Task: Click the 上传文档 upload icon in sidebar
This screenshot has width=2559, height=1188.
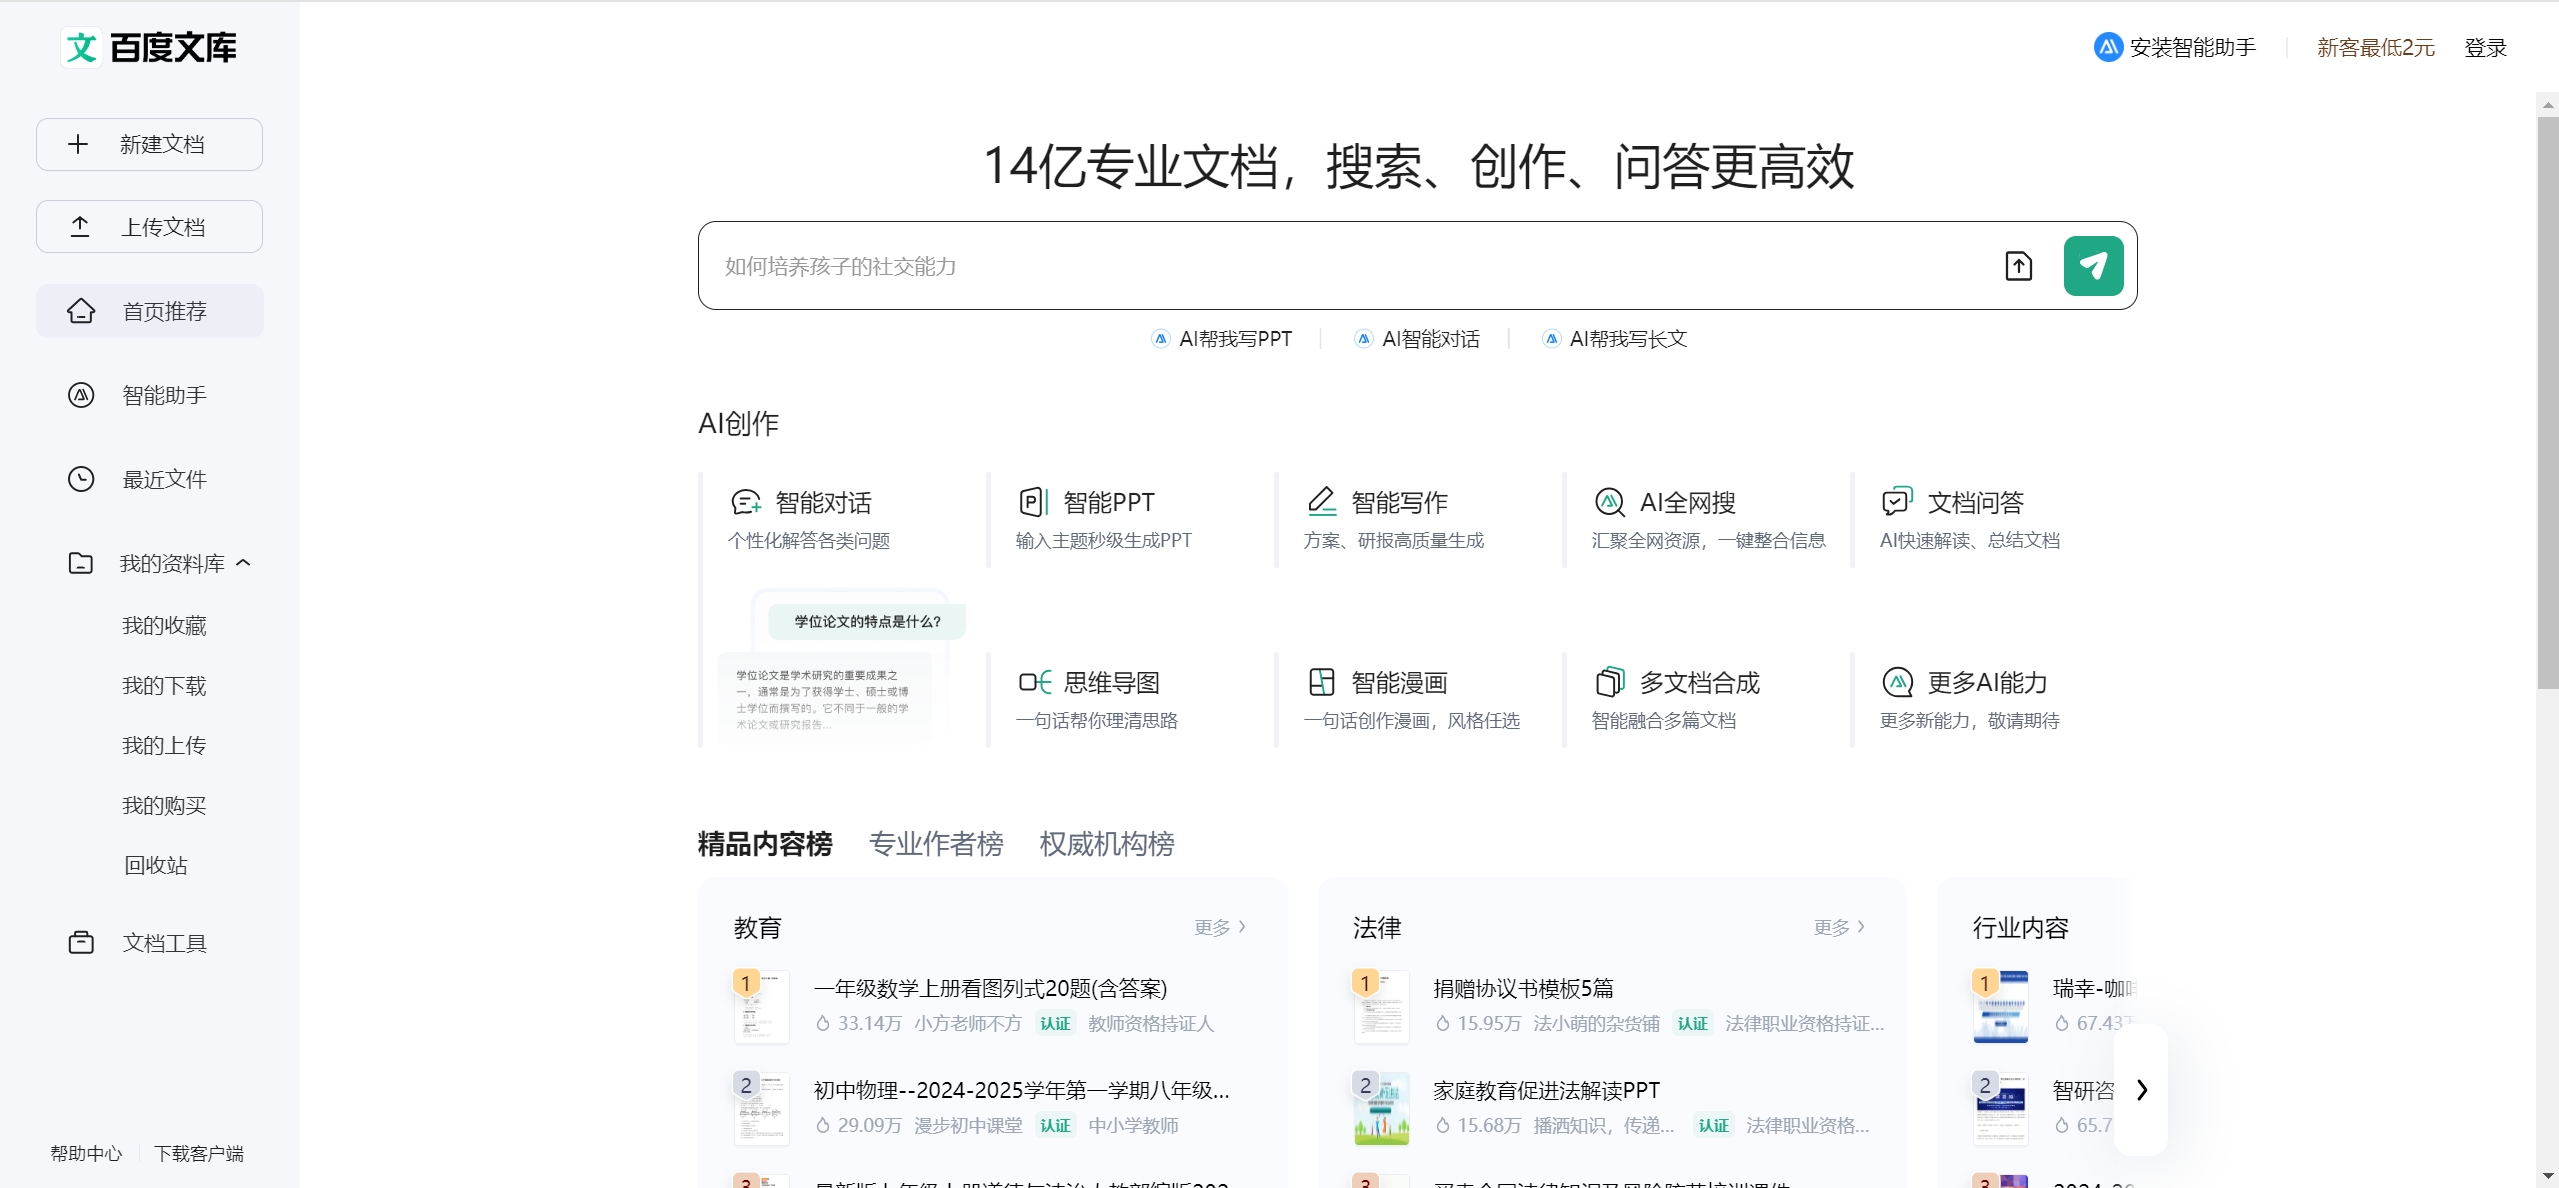Action: coord(81,226)
